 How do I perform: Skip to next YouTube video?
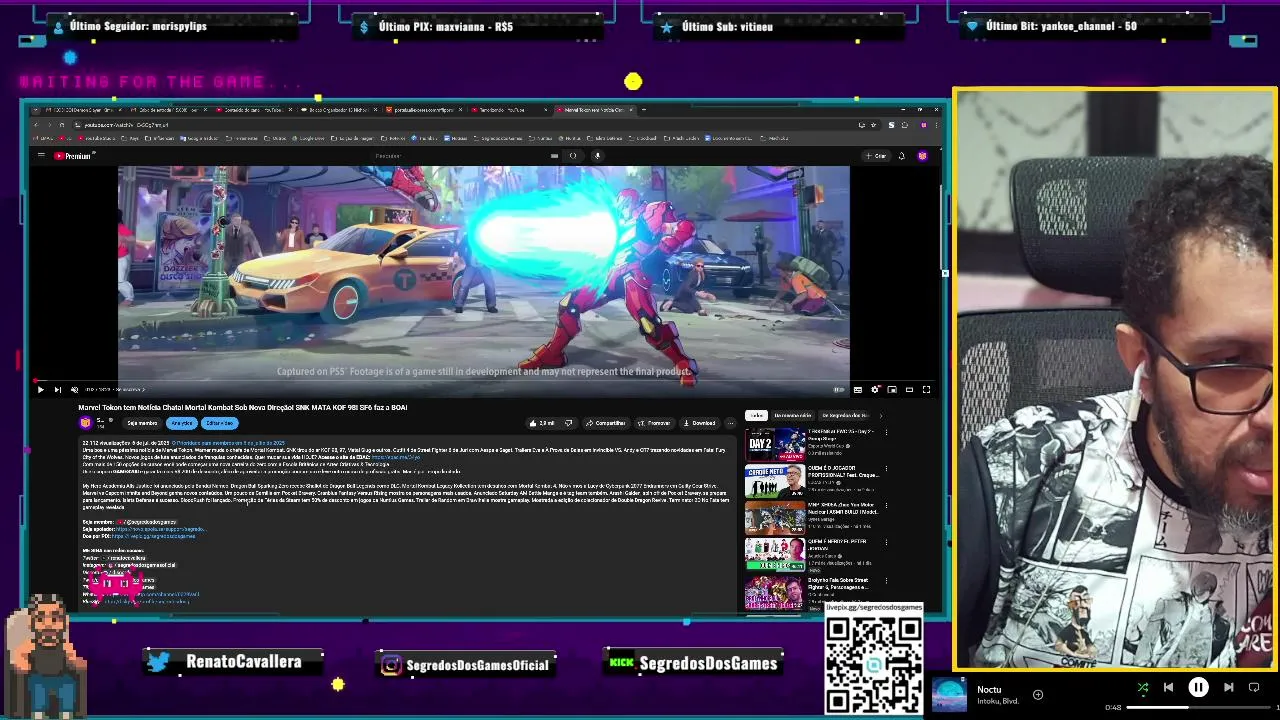(x=57, y=390)
